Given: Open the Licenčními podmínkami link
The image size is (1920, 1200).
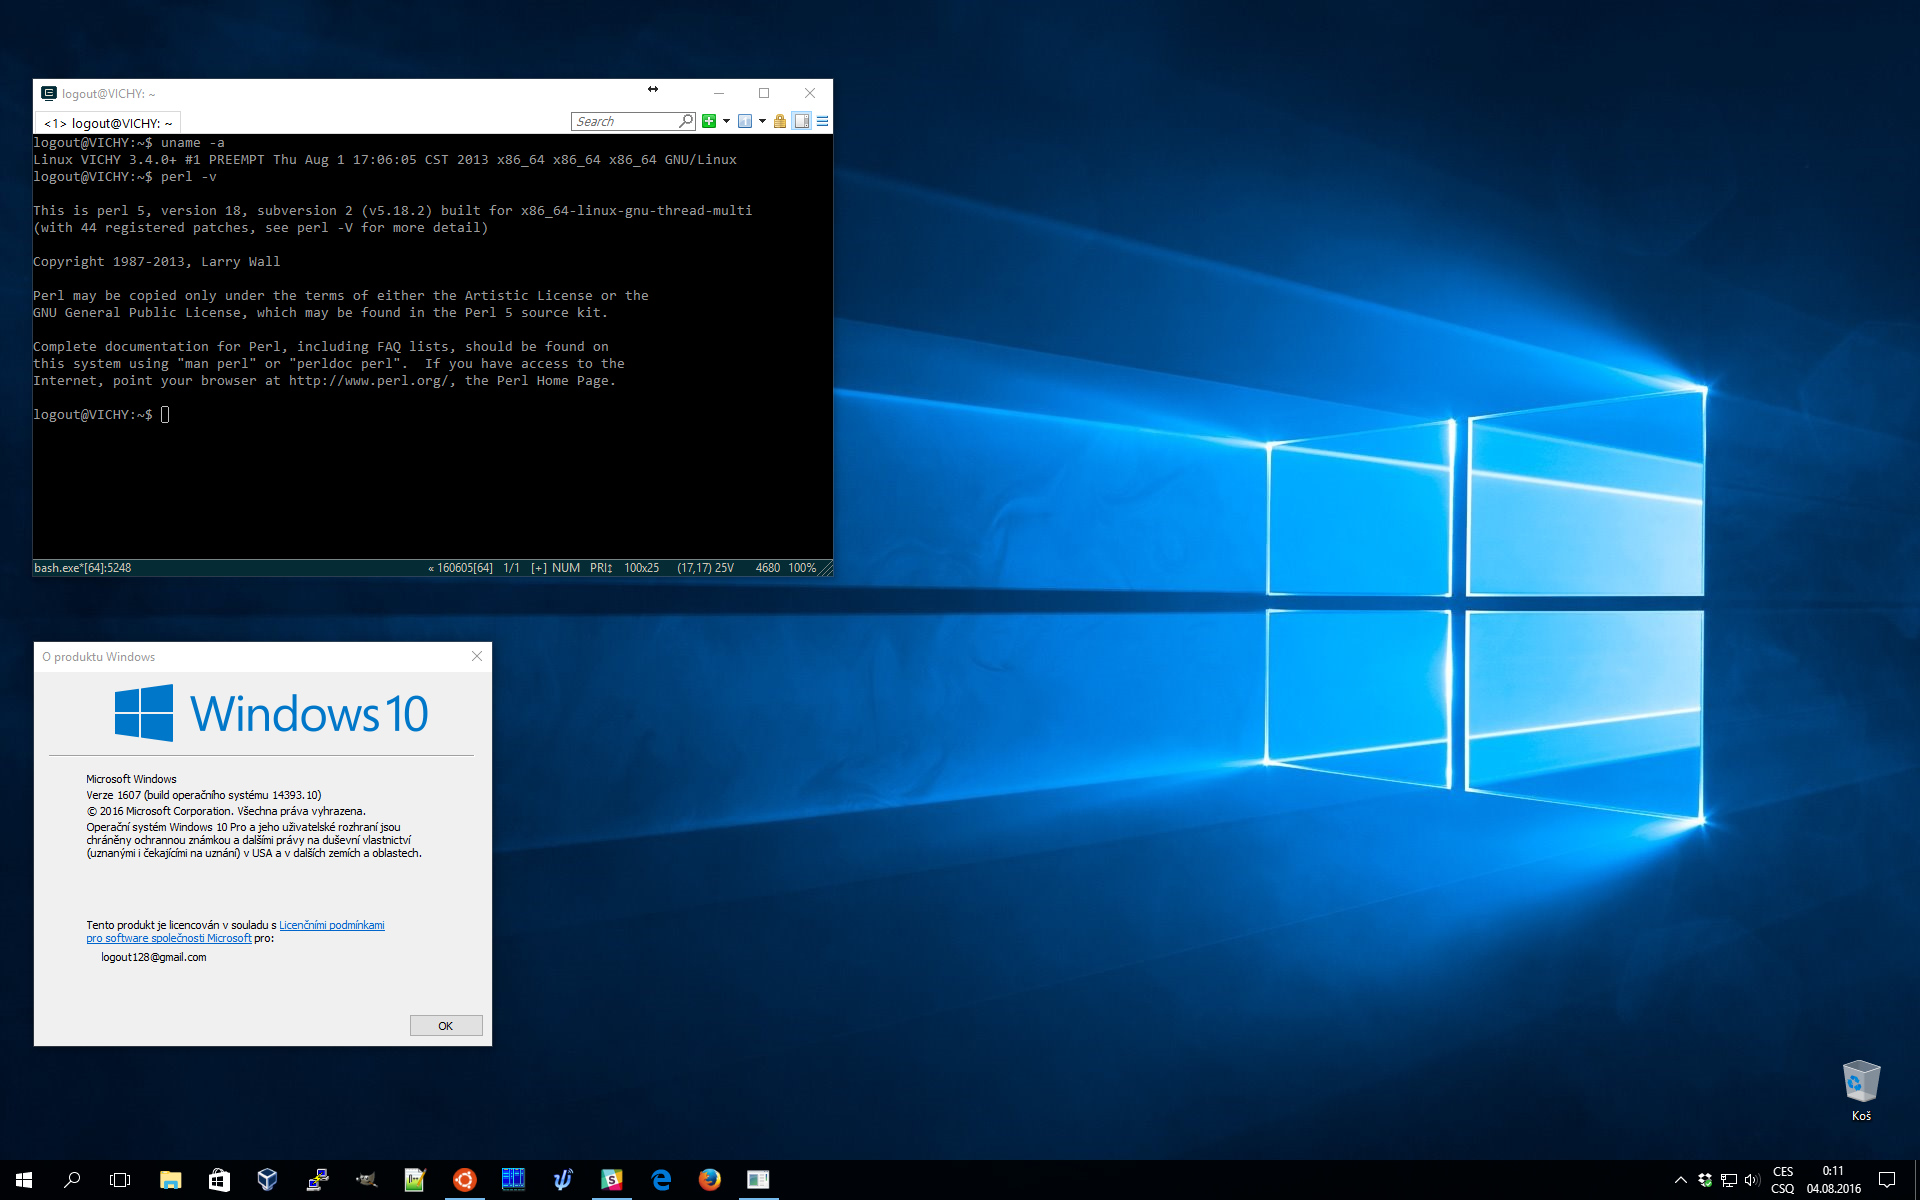Looking at the screenshot, I should click(331, 925).
